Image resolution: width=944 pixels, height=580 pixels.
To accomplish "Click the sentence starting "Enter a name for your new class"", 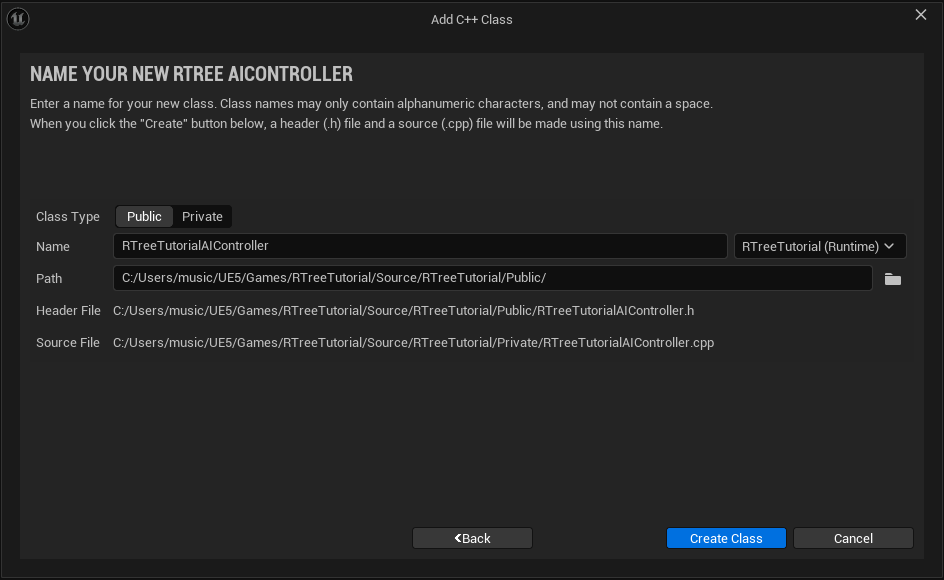I will [x=371, y=104].
